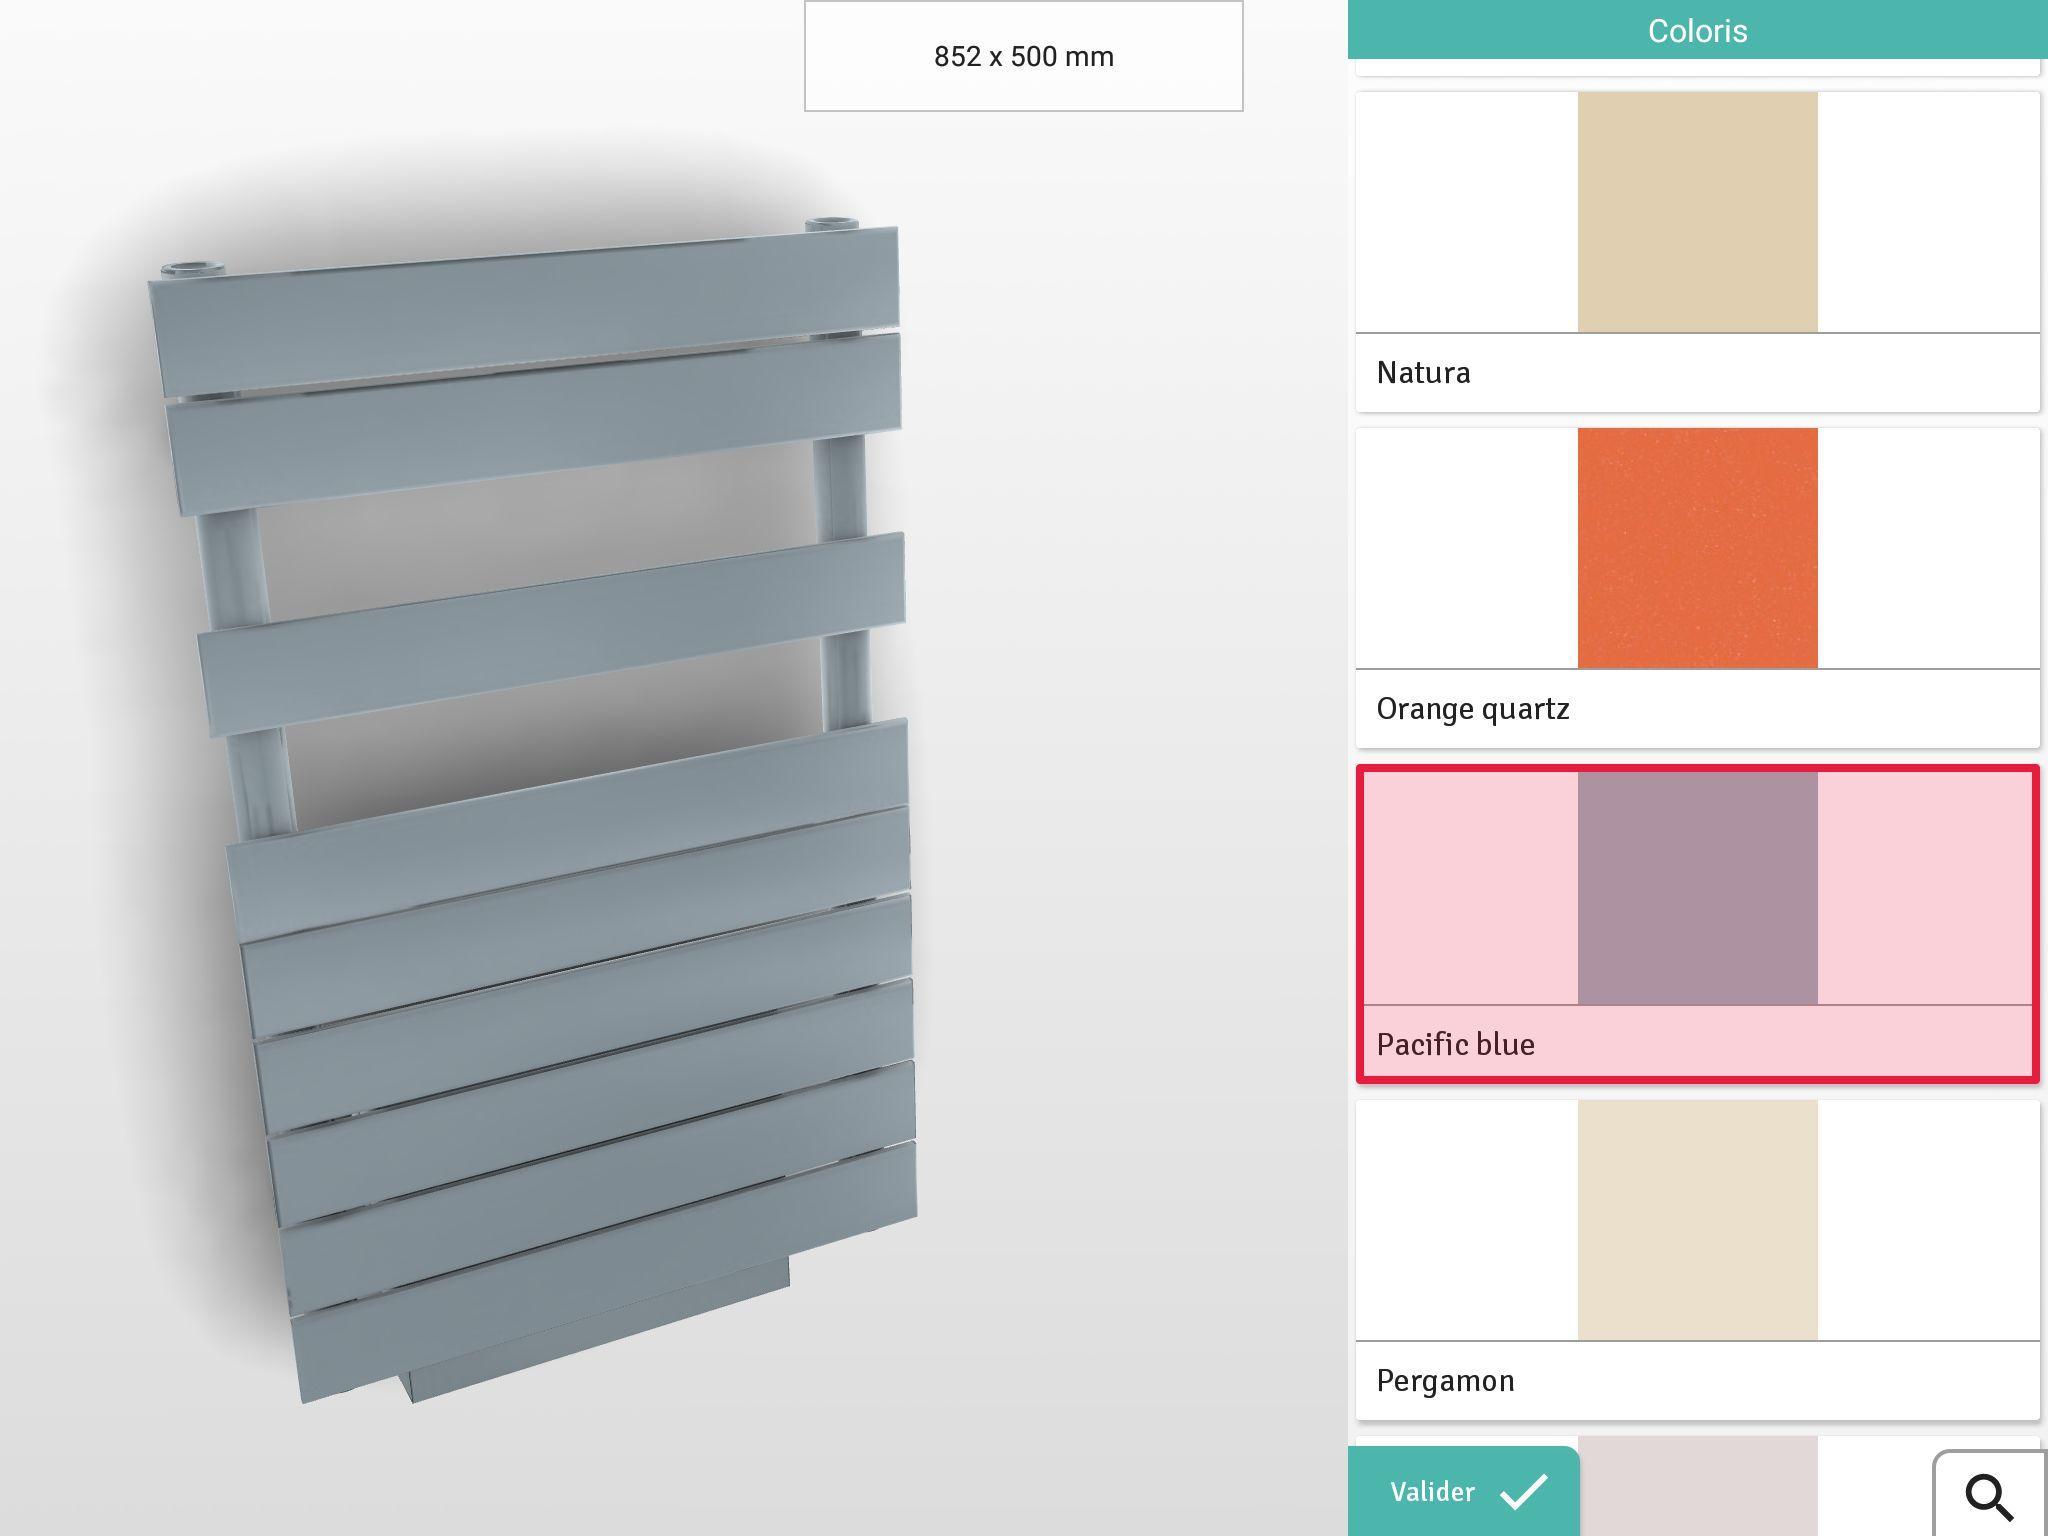Click the checkmark icon on Valider
Image resolution: width=2048 pixels, height=1536 pixels.
click(x=1523, y=1492)
